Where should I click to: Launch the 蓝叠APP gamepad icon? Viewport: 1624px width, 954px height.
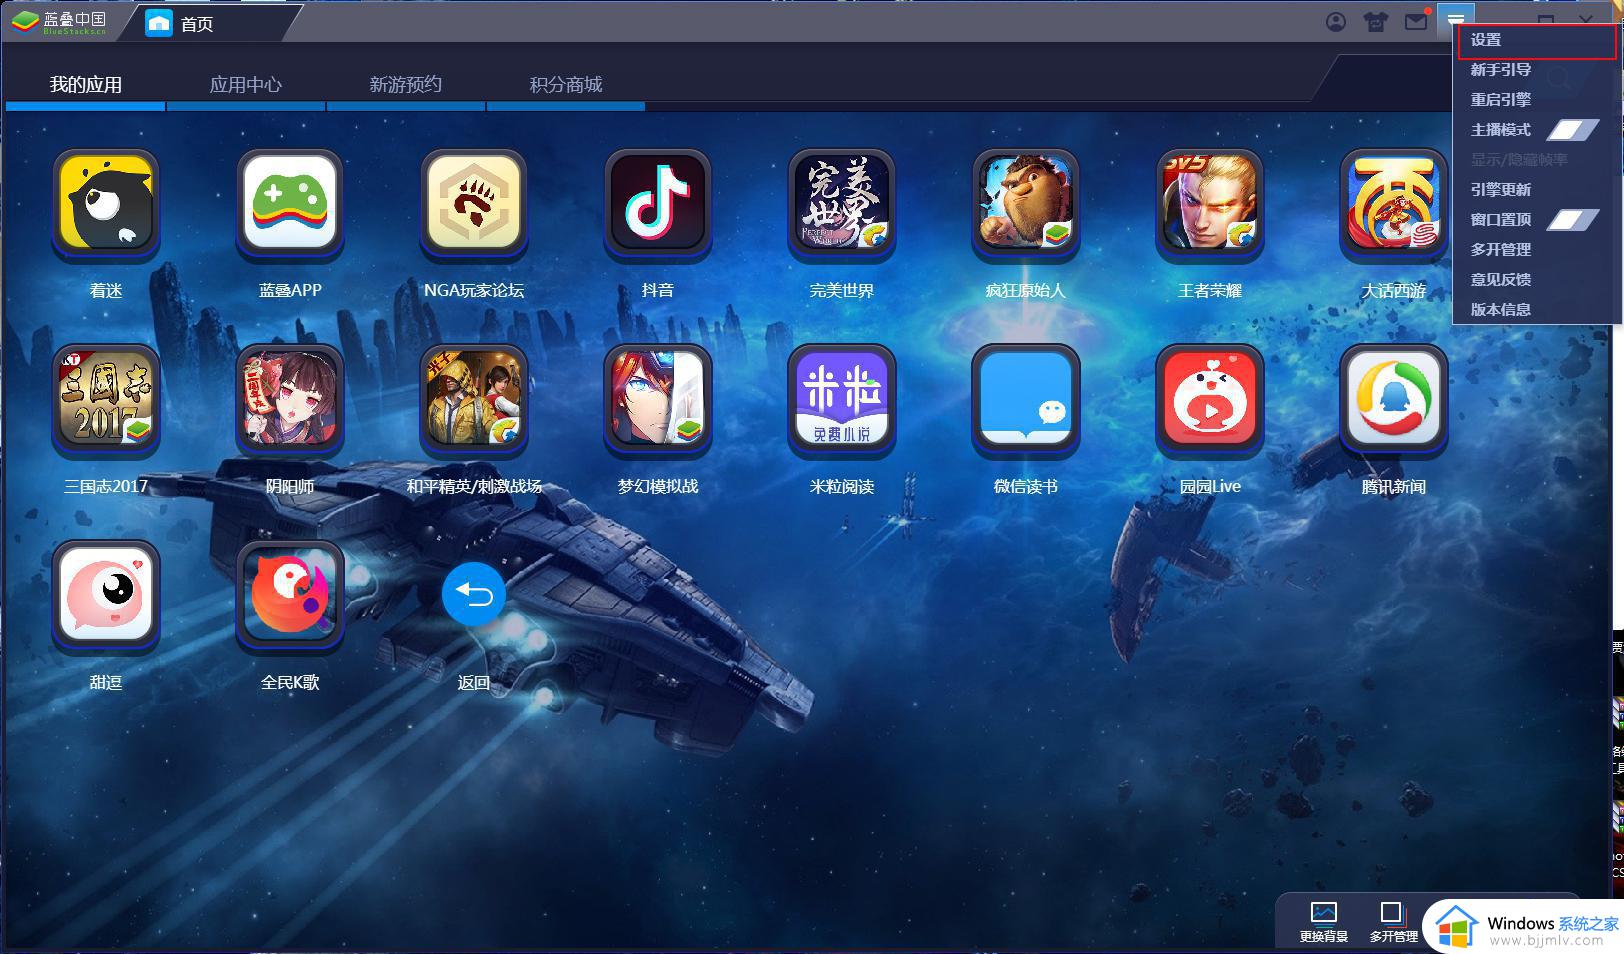pyautogui.click(x=290, y=203)
